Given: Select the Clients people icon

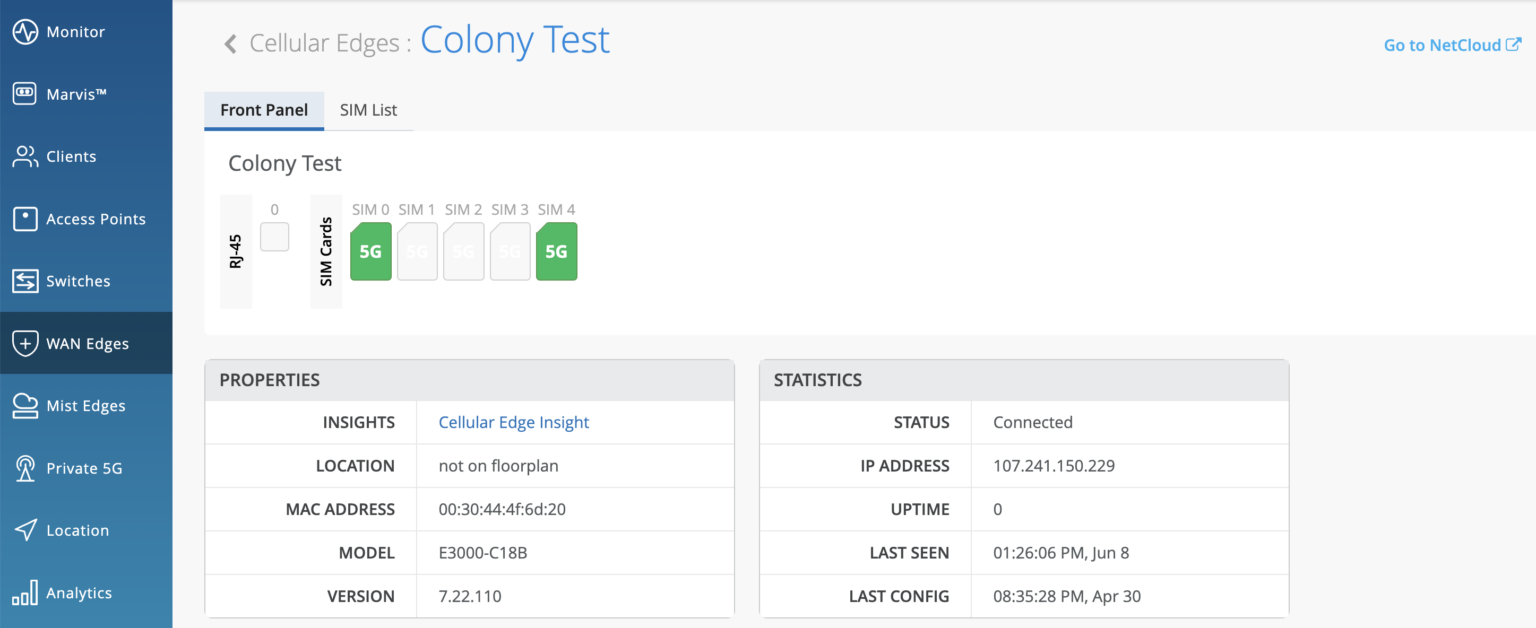Looking at the screenshot, I should (x=25, y=157).
